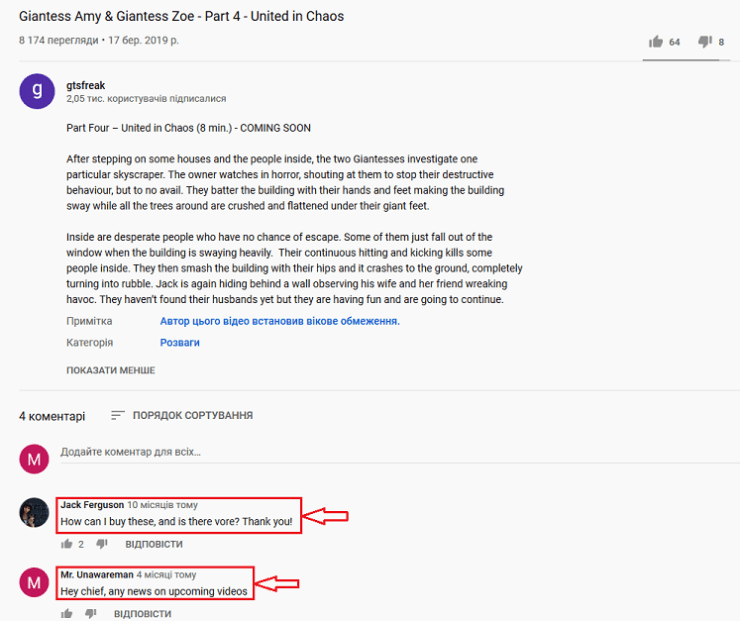This screenshot has height=621, width=740.
Task: Click Mr. Unawareman's avatar icon
Action: [x=34, y=583]
